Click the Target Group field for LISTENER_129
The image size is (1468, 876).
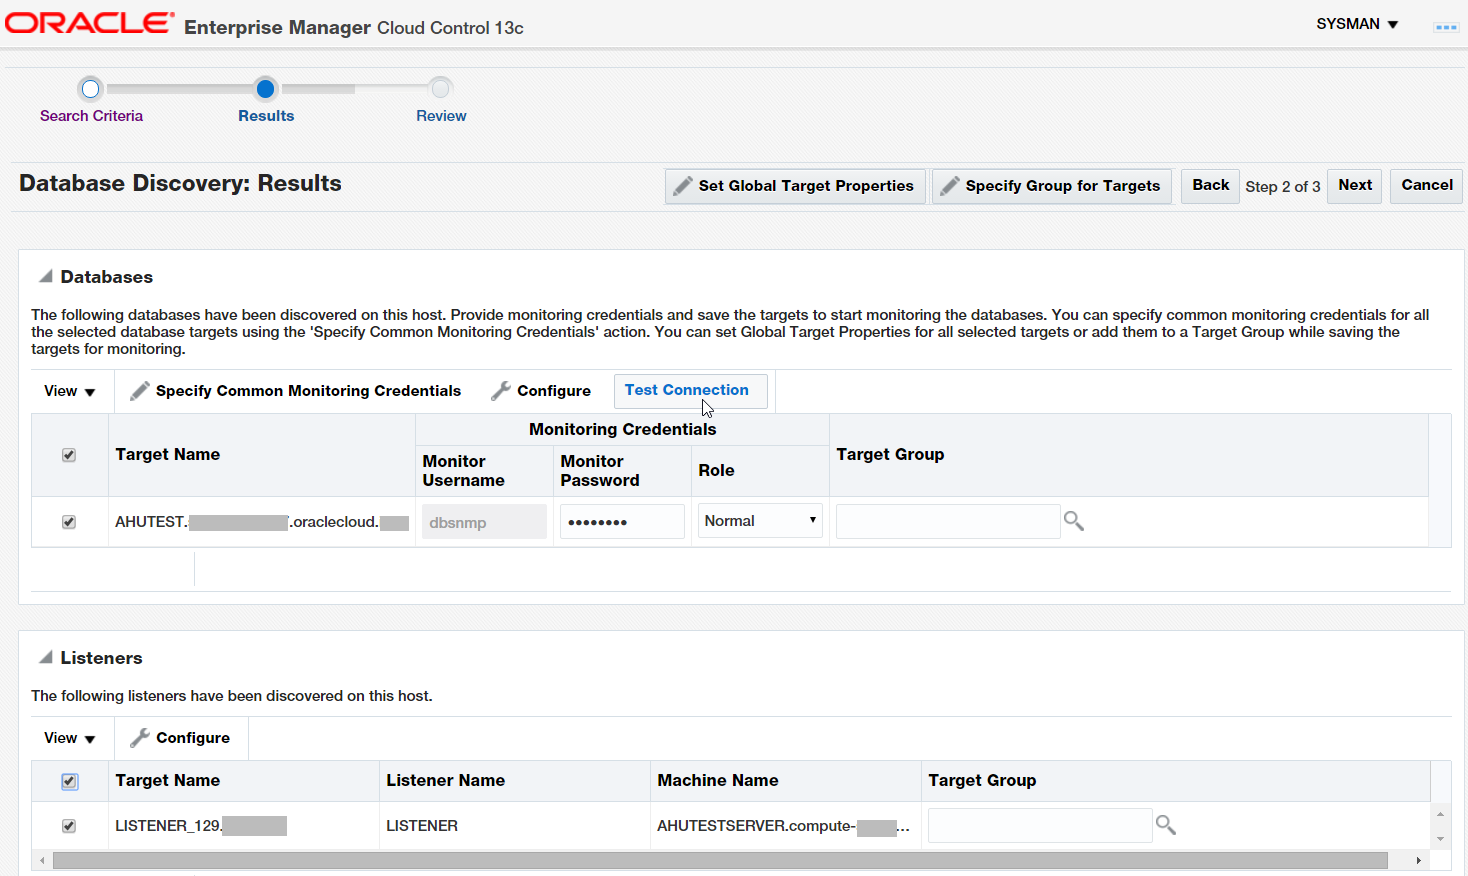click(x=1040, y=825)
